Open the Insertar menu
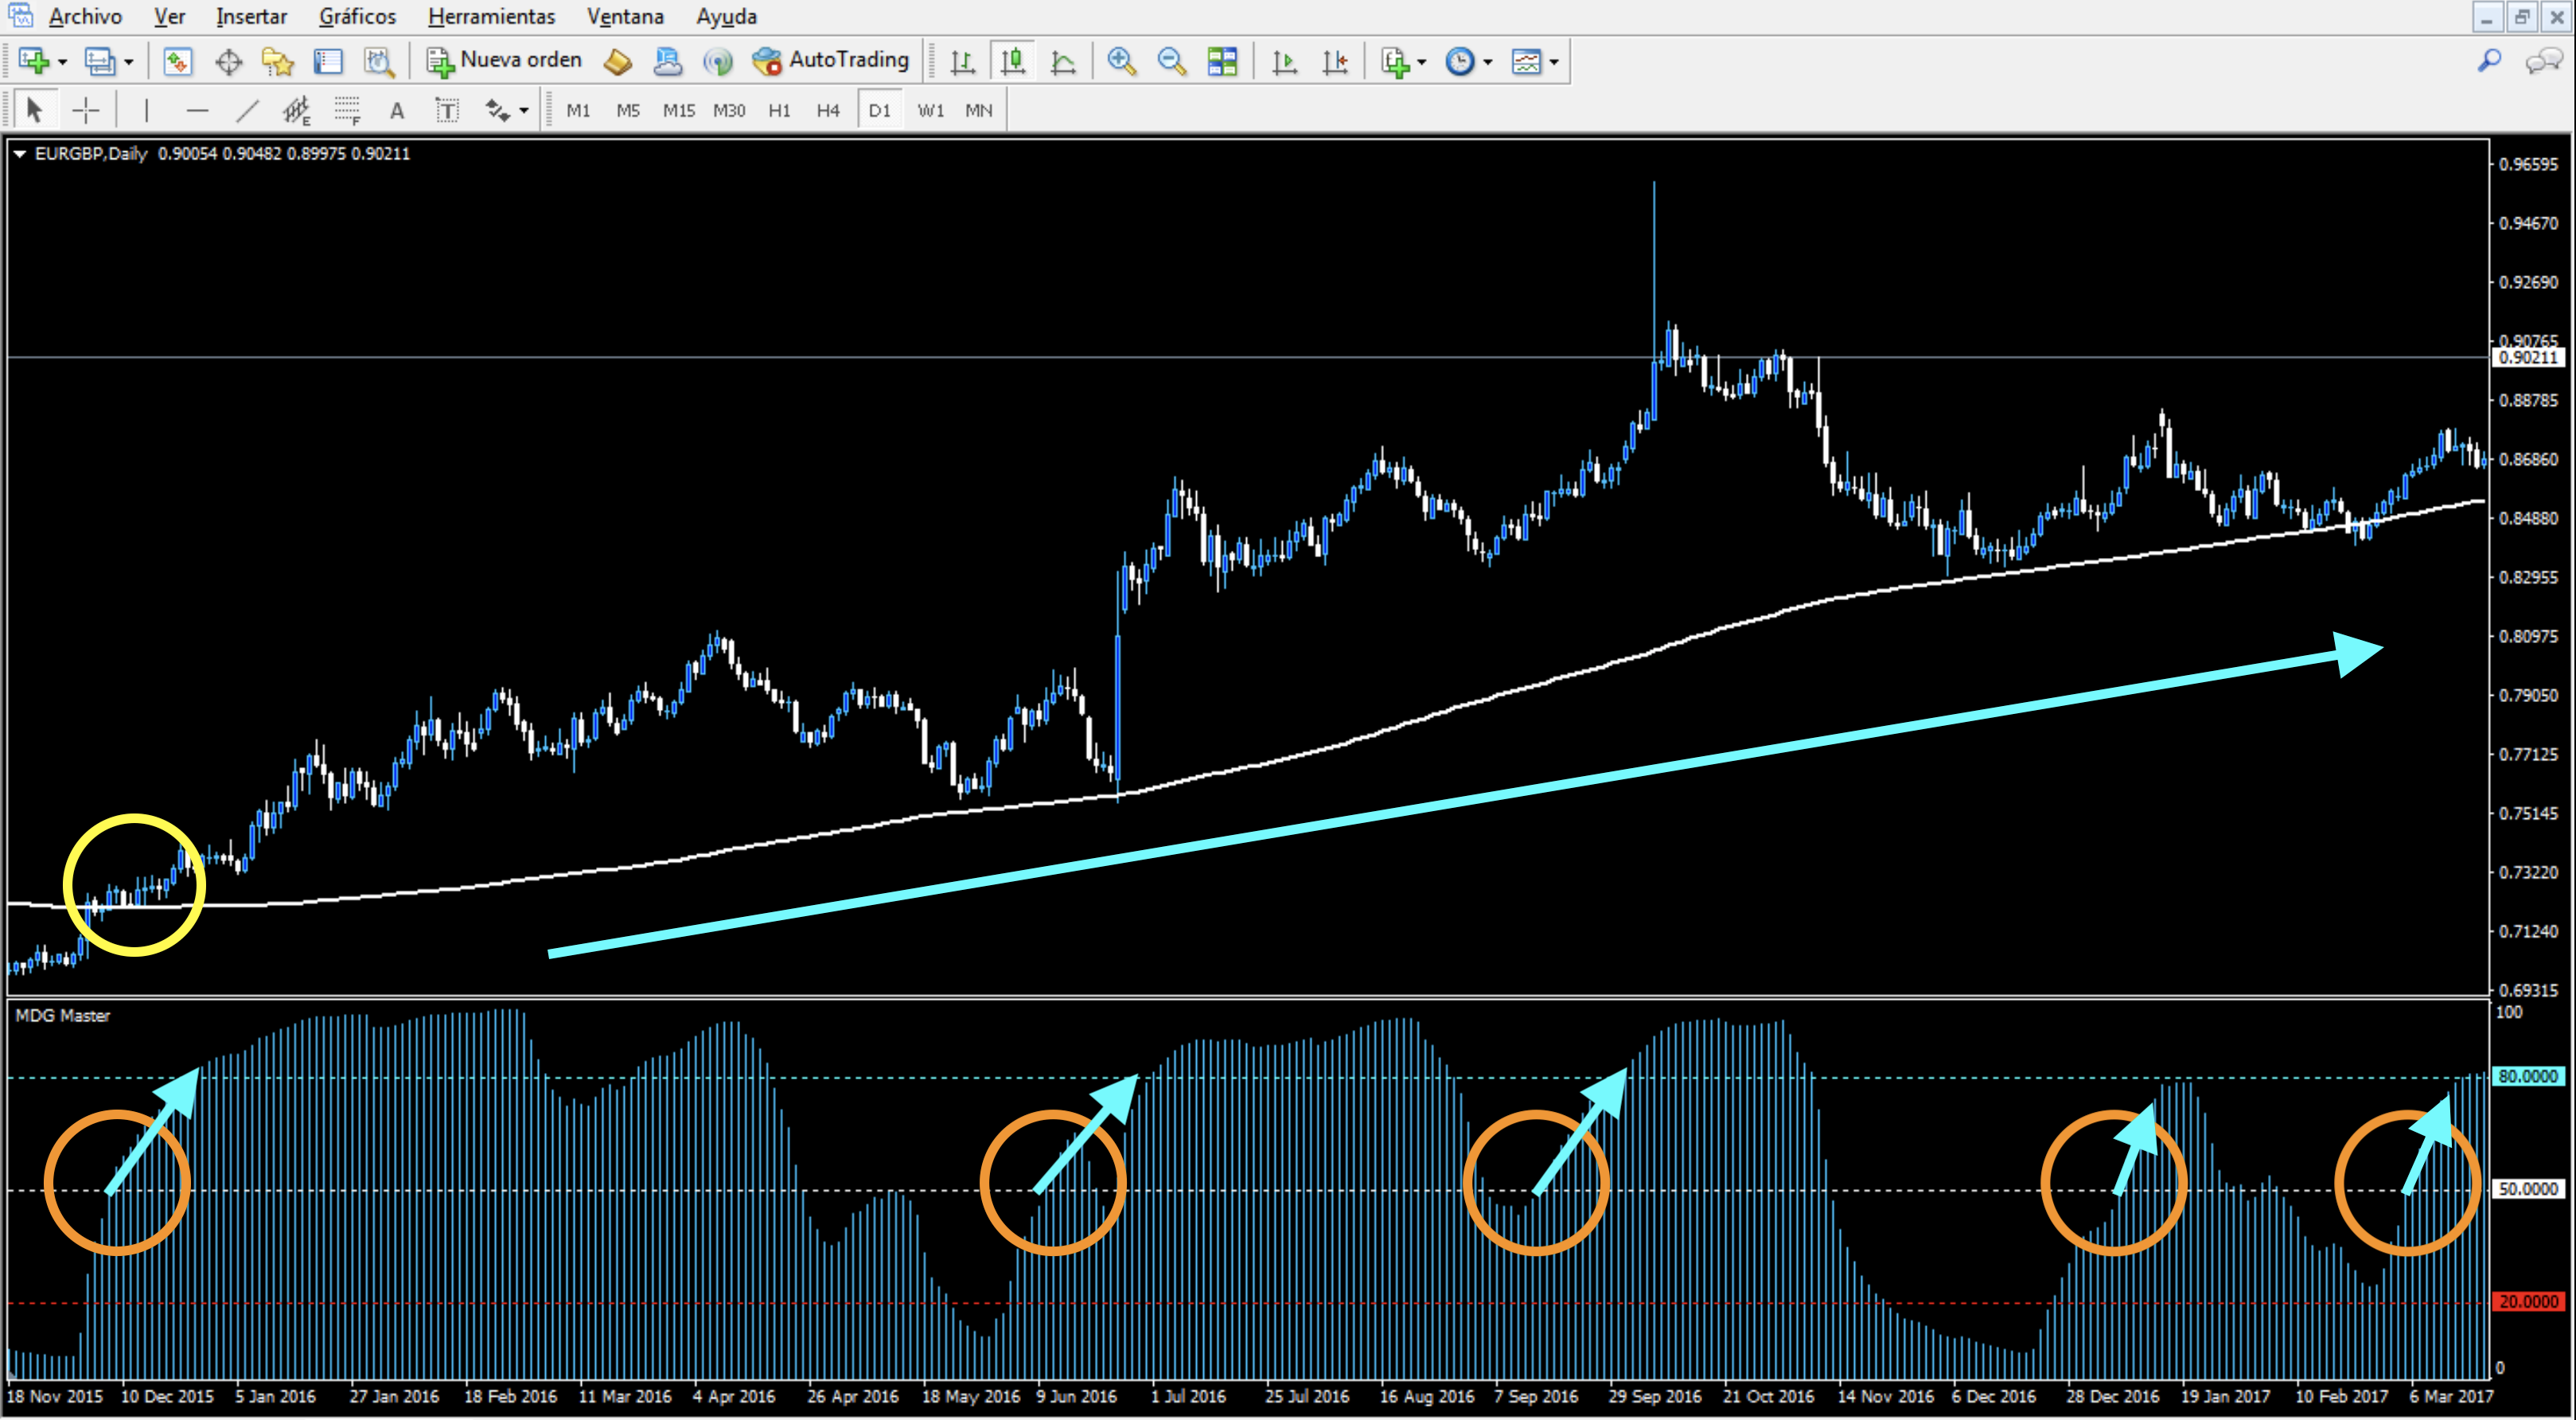 point(251,17)
